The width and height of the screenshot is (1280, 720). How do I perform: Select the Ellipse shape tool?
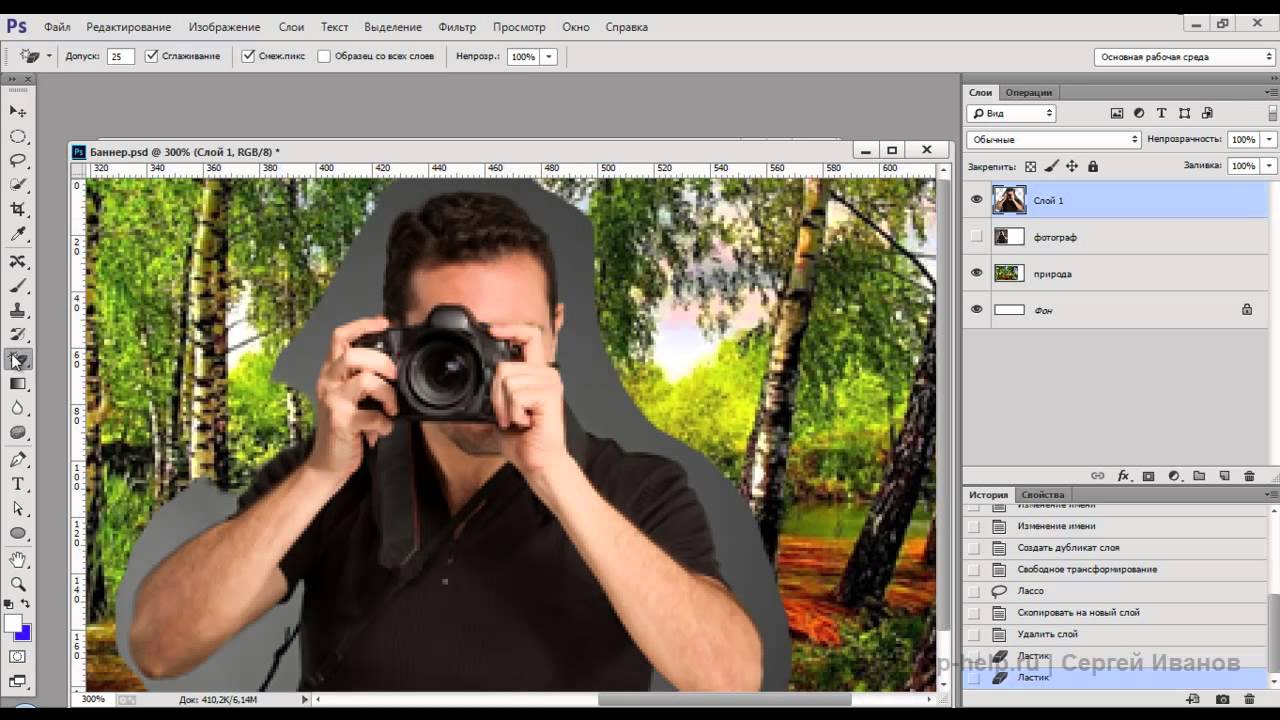click(x=18, y=533)
